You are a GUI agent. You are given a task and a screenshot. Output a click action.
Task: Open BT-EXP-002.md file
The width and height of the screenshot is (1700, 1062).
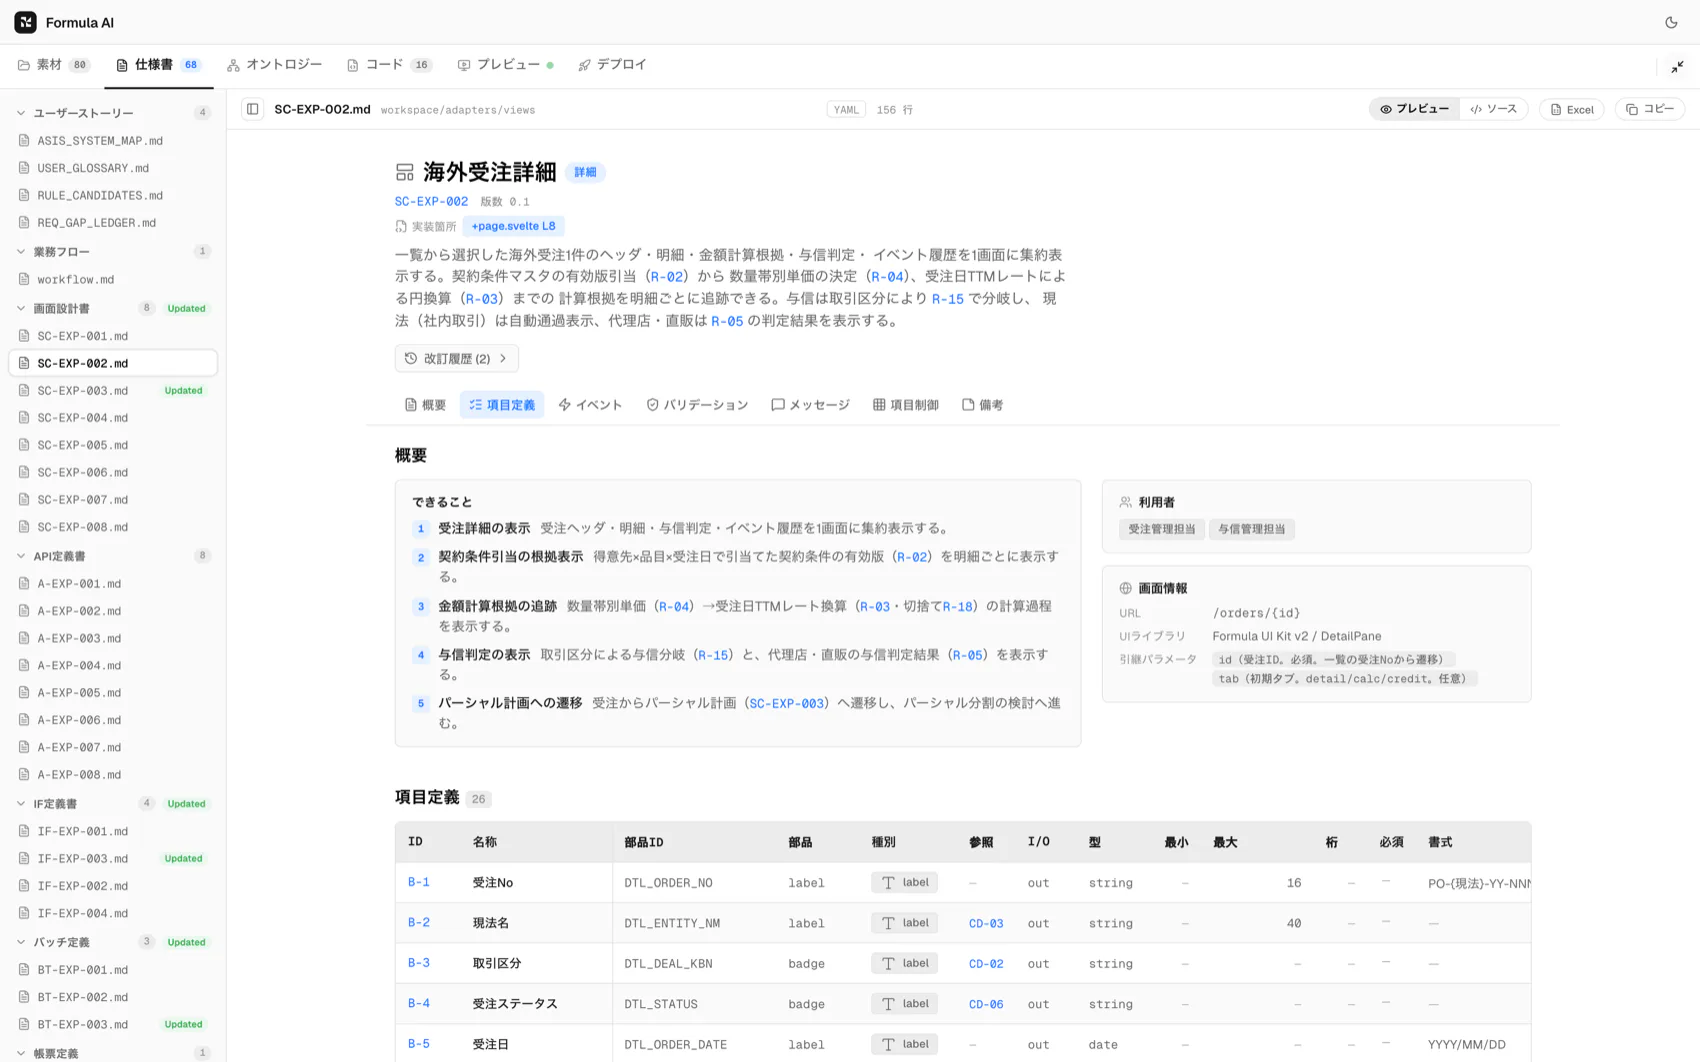pyautogui.click(x=113, y=997)
